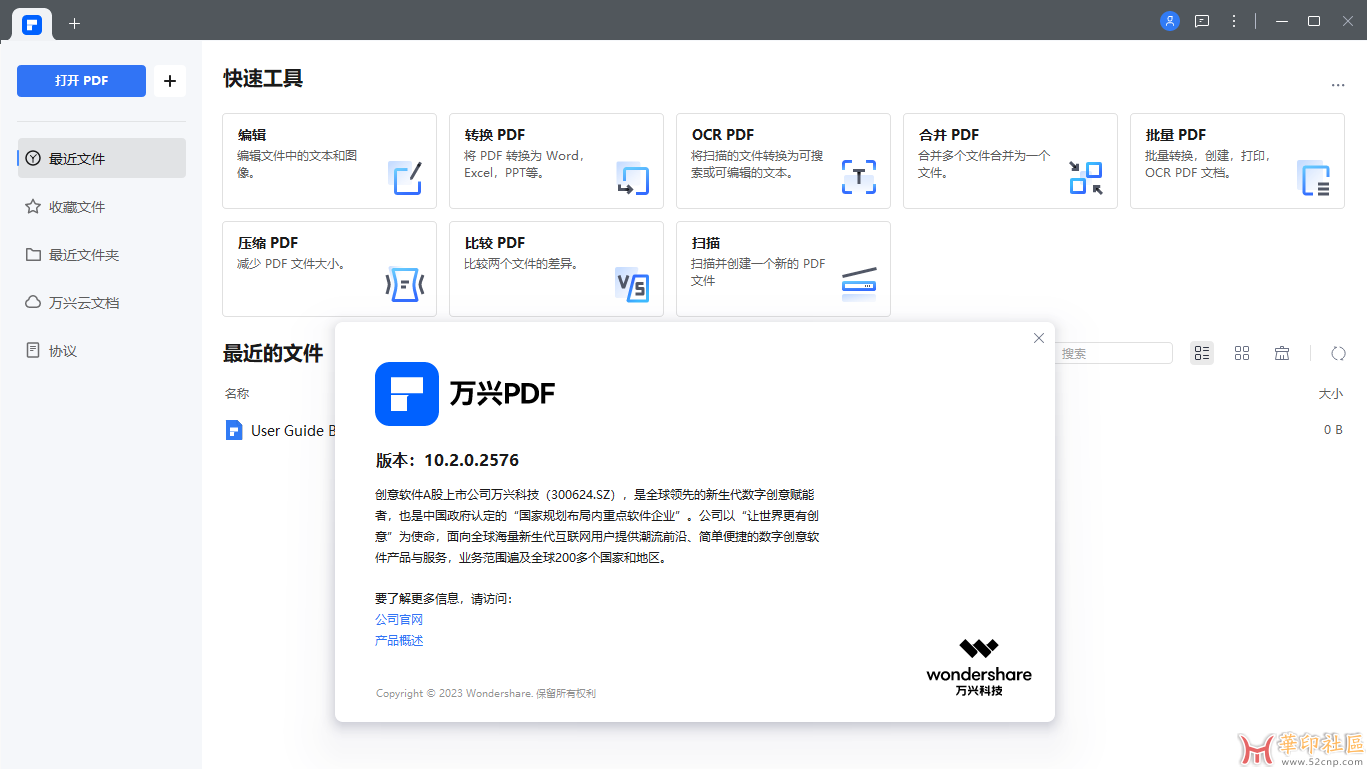Click the OCR text-scan icon
The image size is (1367, 769).
[859, 177]
